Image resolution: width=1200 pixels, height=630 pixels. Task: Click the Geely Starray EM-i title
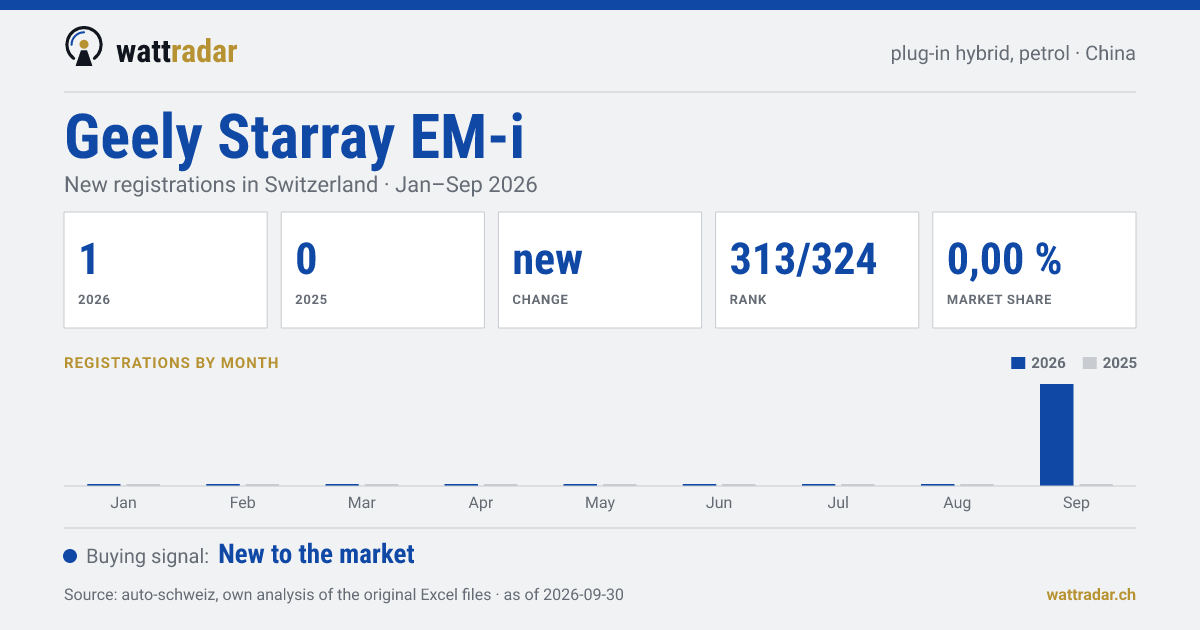click(x=294, y=137)
